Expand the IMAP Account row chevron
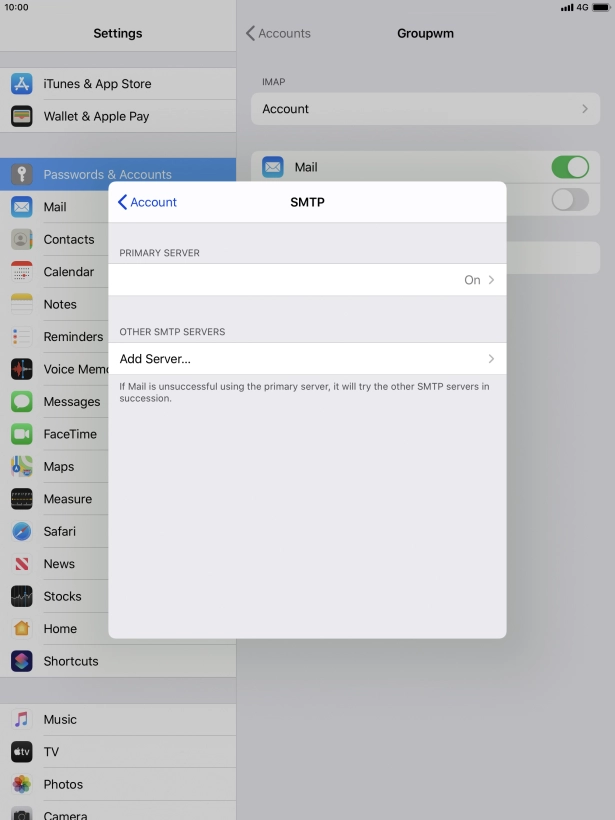Screen dimensions: 615x820 tap(584, 109)
